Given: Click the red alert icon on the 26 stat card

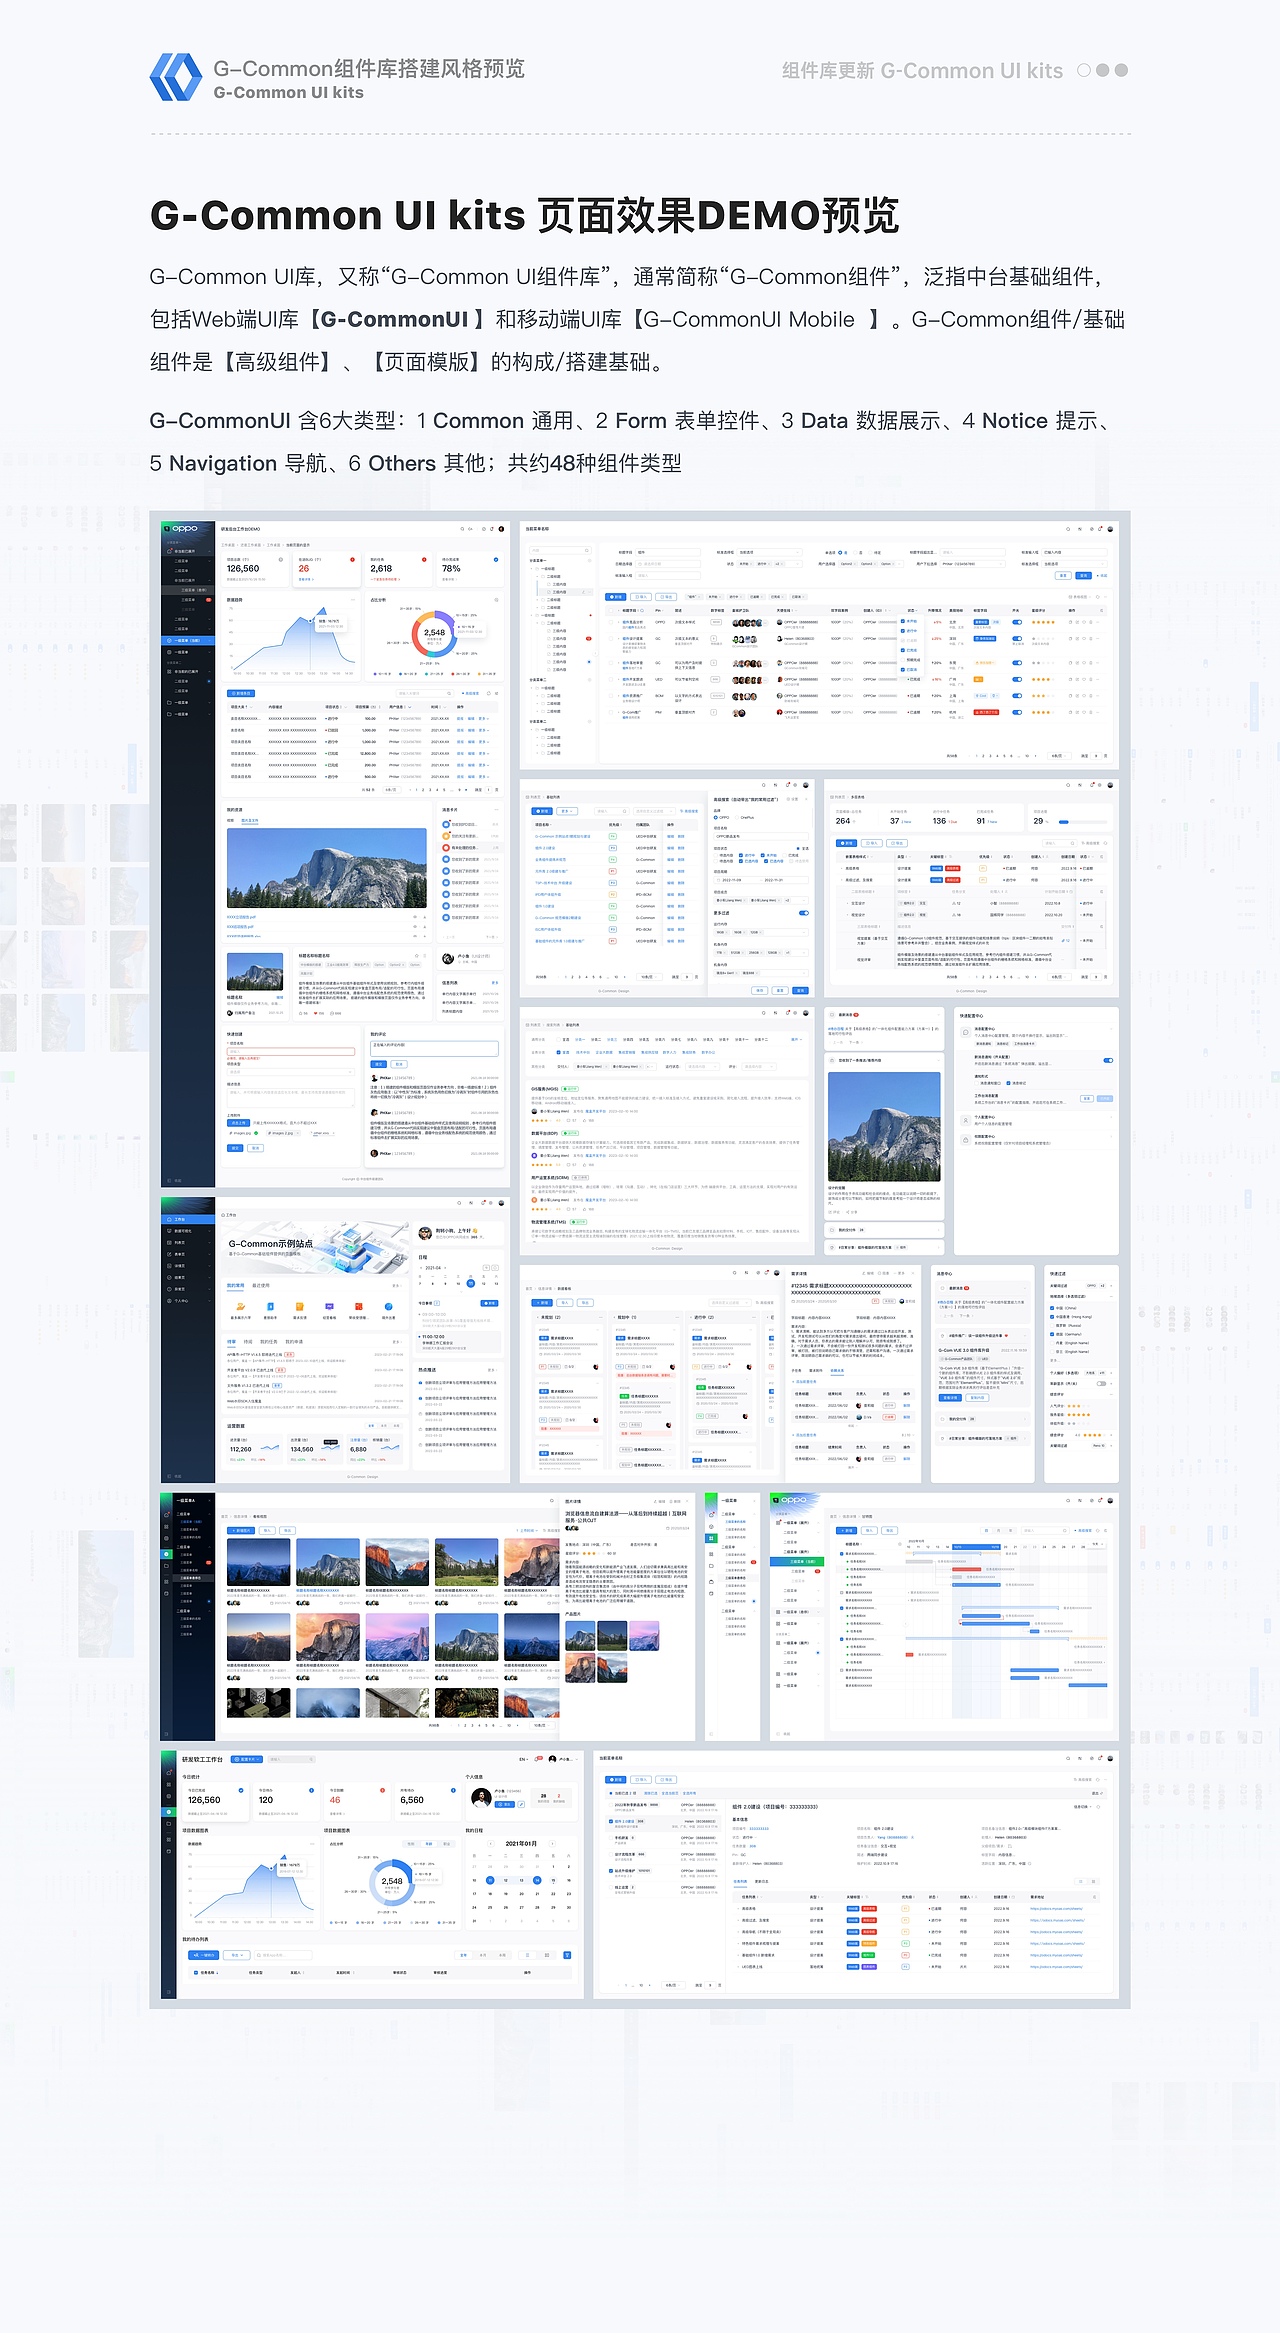Looking at the screenshot, I should tap(352, 560).
